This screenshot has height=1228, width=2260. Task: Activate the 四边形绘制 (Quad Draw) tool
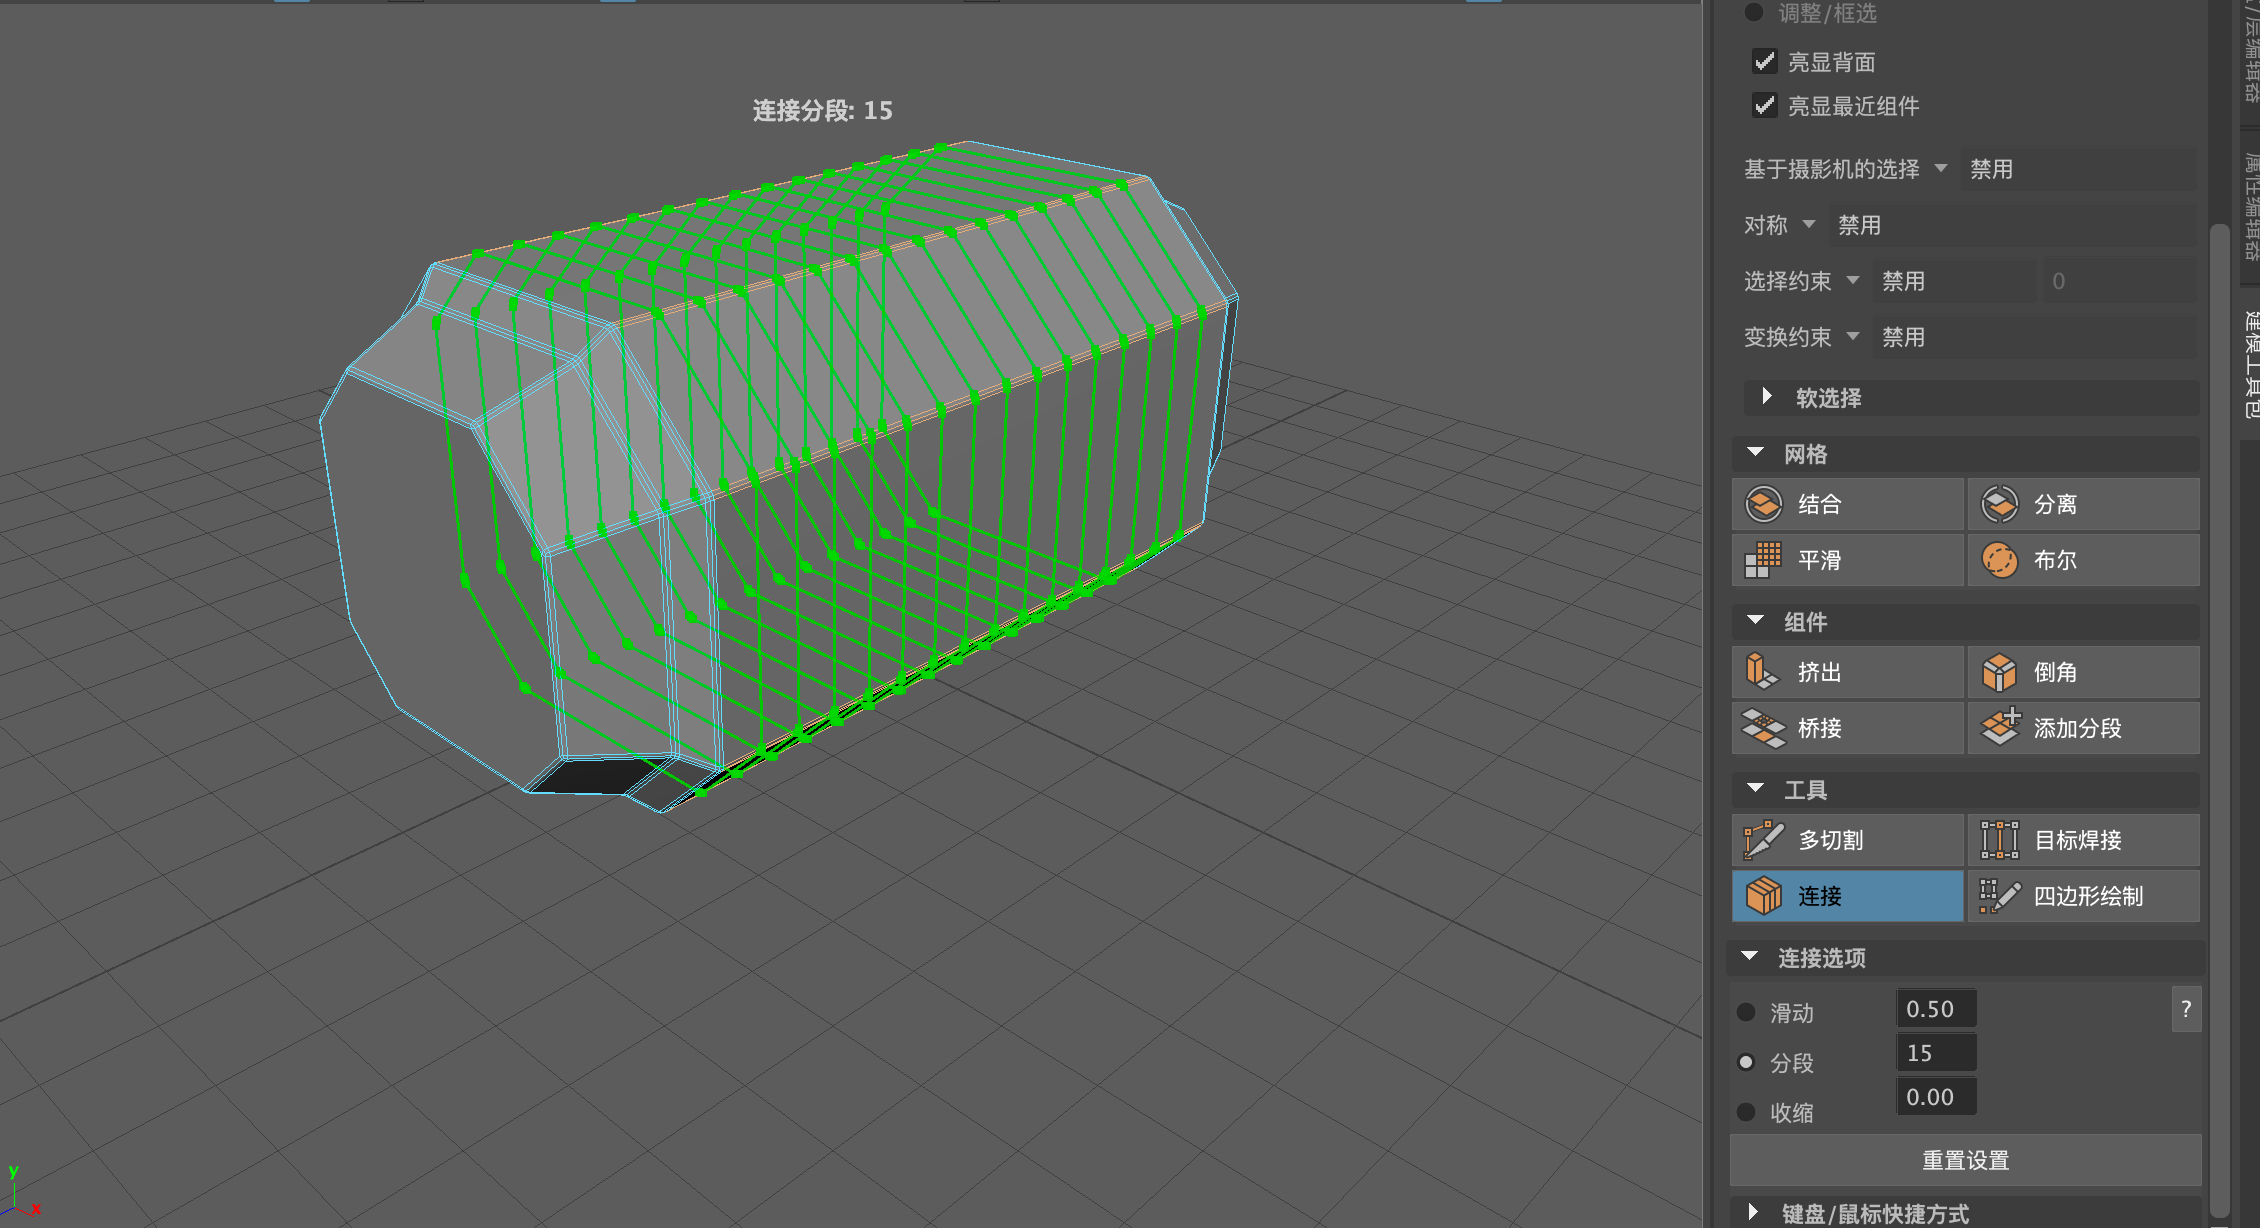click(x=2000, y=896)
